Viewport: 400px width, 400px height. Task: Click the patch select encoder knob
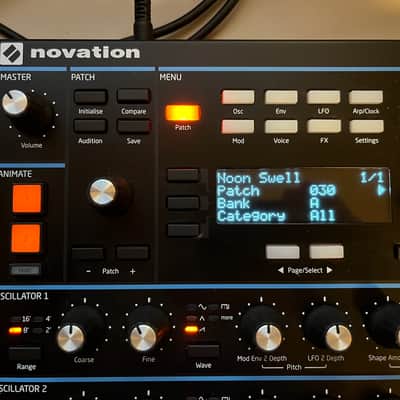point(103,192)
